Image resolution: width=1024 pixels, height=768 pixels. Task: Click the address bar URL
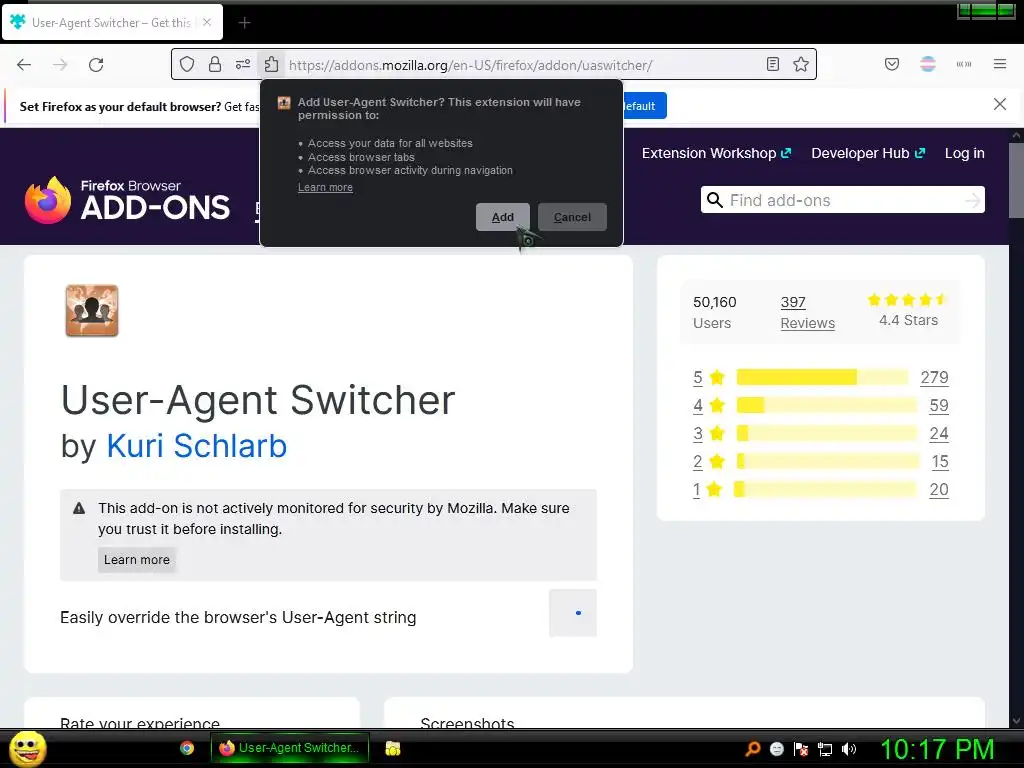(x=470, y=65)
